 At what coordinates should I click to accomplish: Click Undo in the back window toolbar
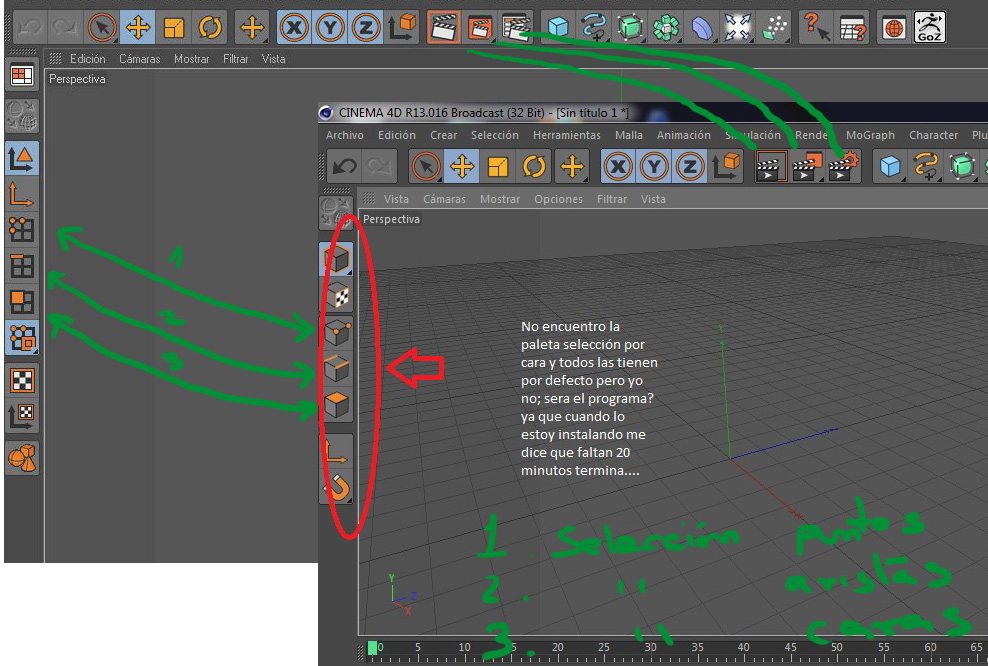click(x=29, y=28)
